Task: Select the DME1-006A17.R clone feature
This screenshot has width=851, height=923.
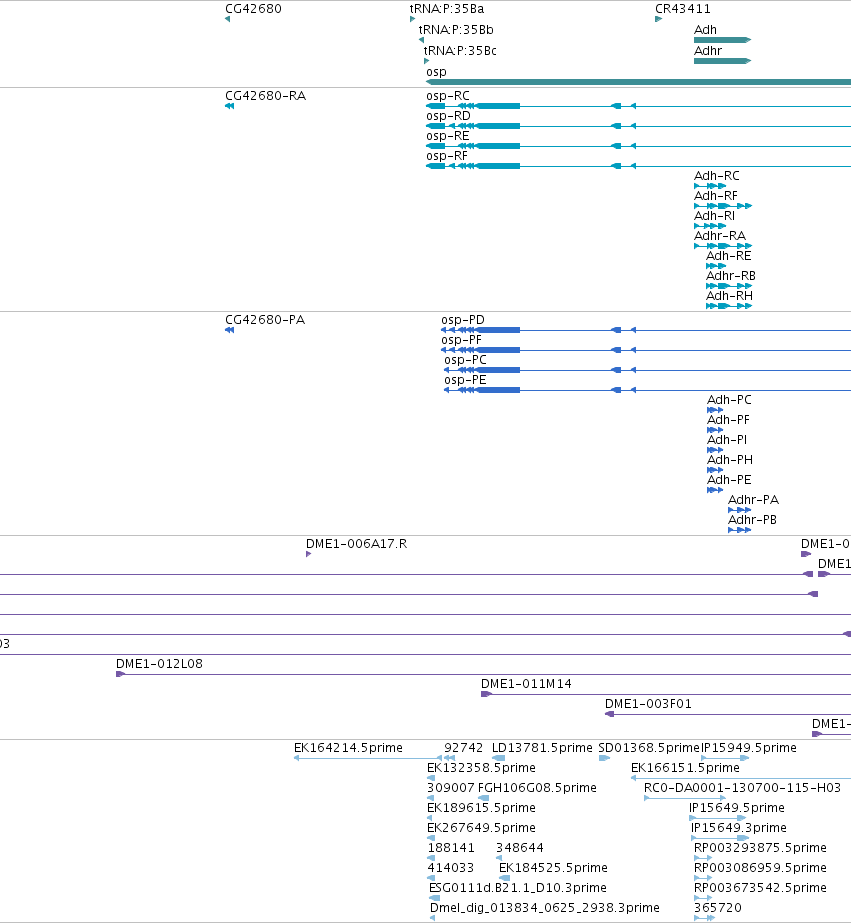Action: click(308, 554)
